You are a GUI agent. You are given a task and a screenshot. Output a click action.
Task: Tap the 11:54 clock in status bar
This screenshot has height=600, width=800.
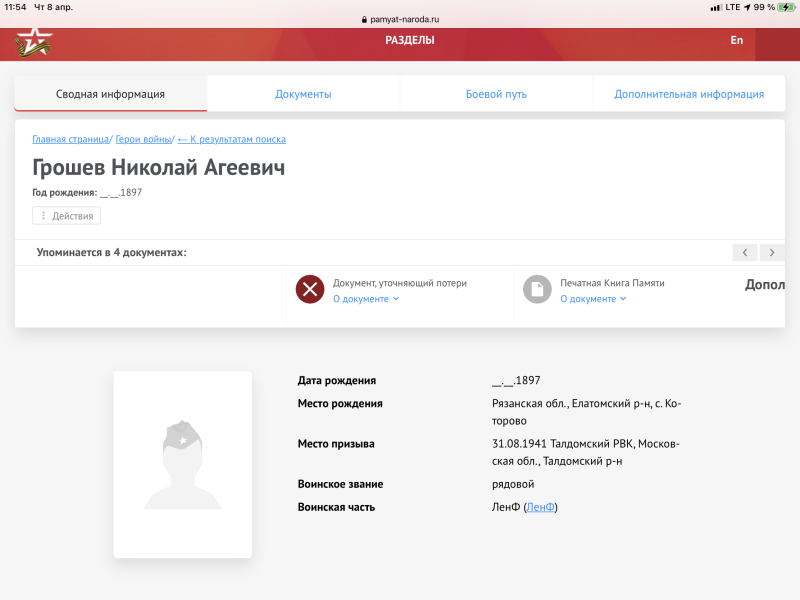click(x=15, y=7)
